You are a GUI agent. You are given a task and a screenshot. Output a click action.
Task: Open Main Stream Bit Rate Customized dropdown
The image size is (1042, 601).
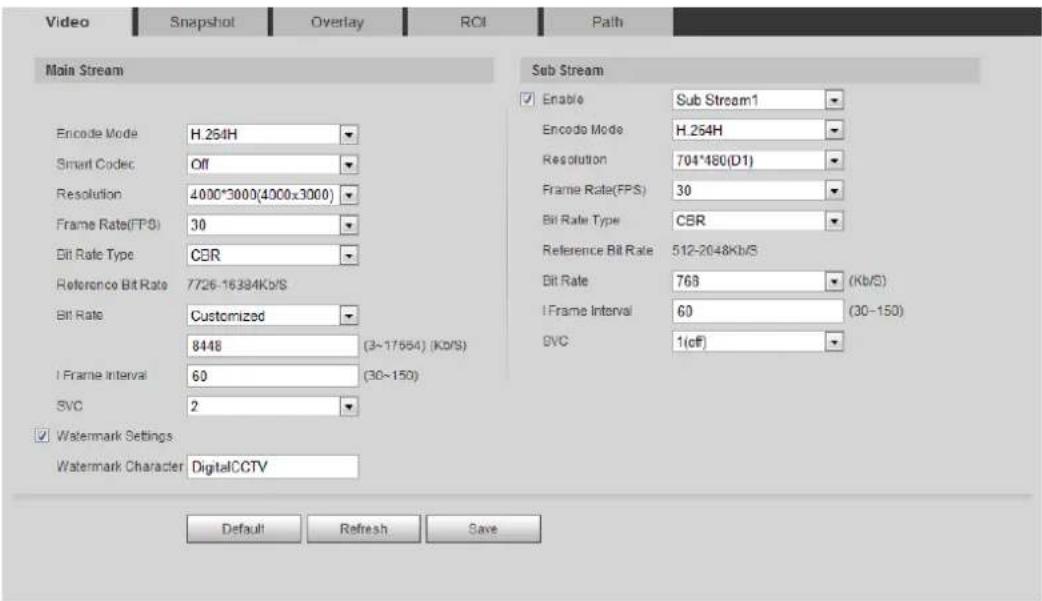(x=272, y=315)
